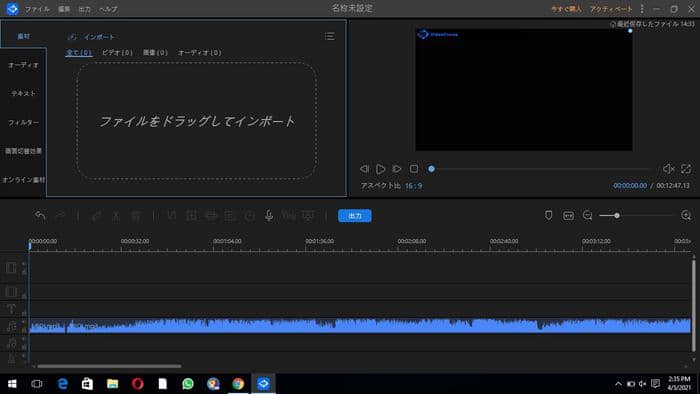Click the music track icon beside the audio clip
This screenshot has width=700, height=394.
(11, 326)
